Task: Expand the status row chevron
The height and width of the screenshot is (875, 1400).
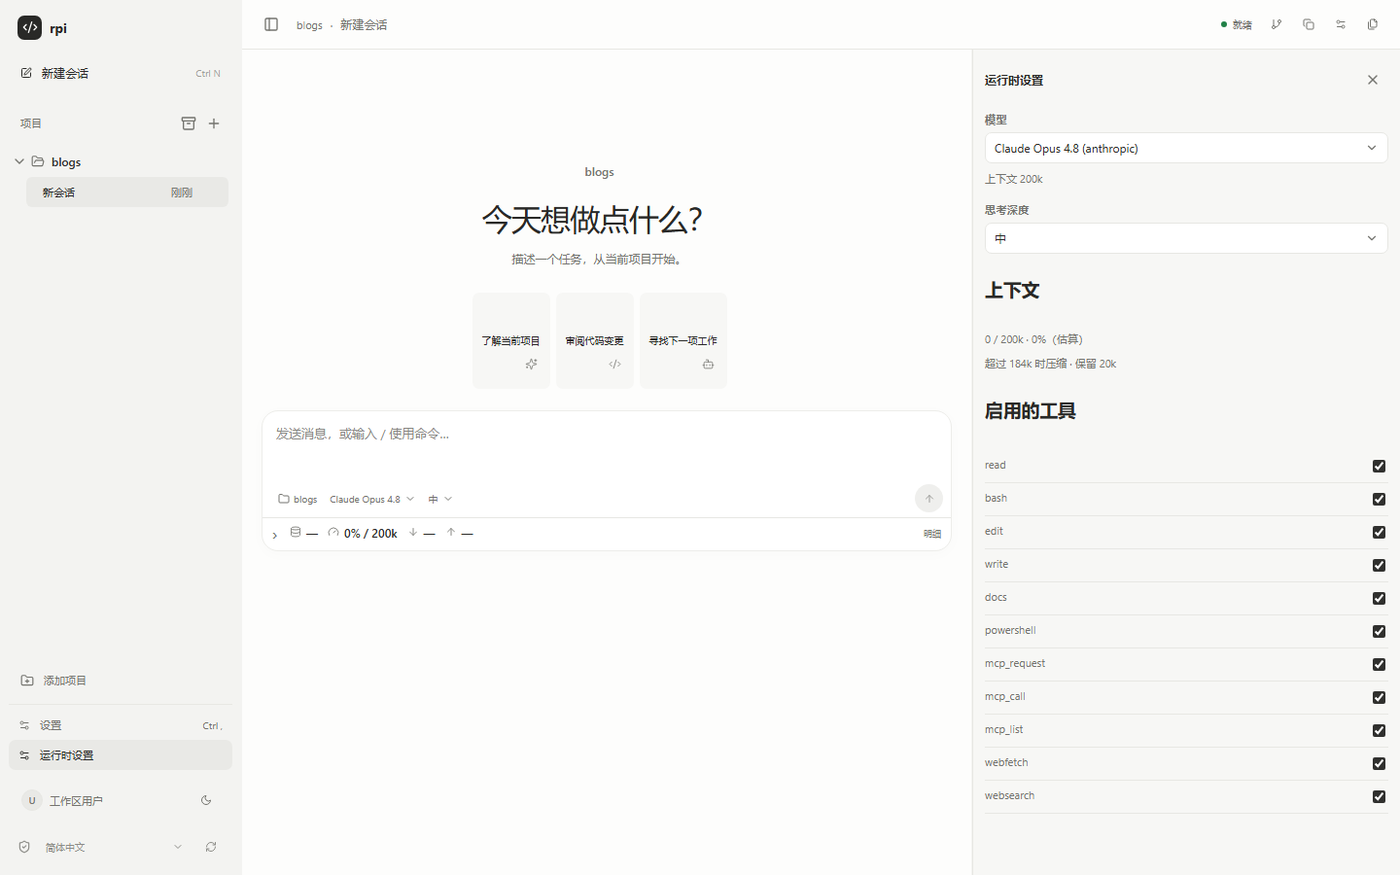Action: tap(275, 535)
